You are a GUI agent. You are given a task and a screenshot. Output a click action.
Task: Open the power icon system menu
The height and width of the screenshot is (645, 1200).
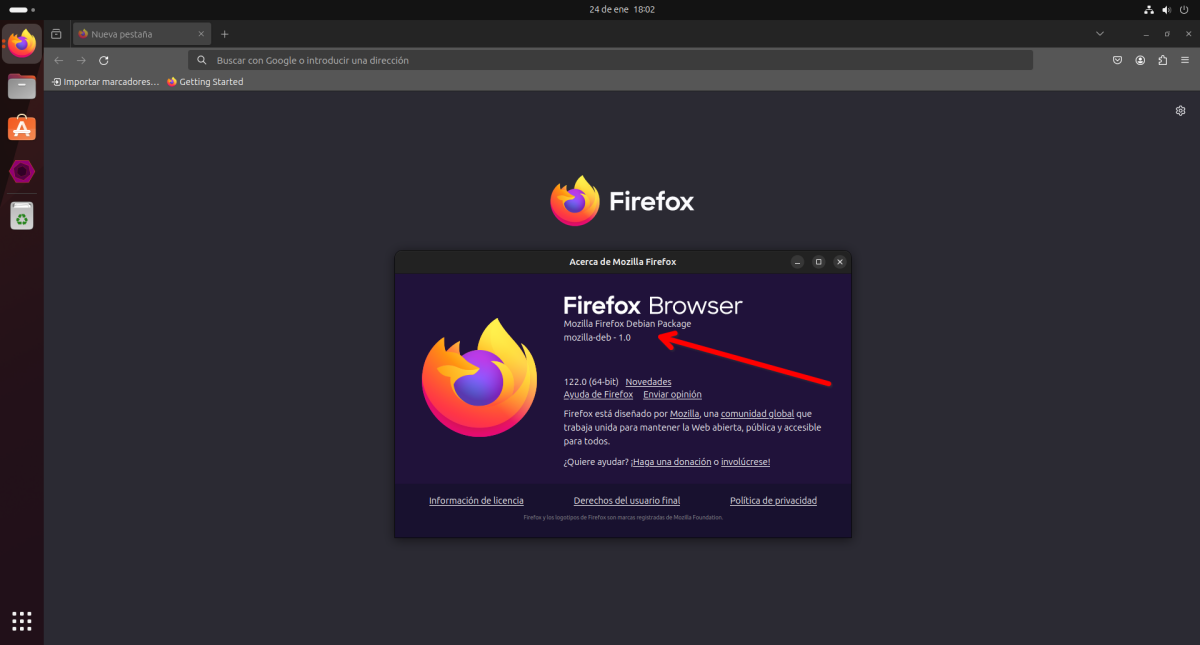tap(1185, 9)
